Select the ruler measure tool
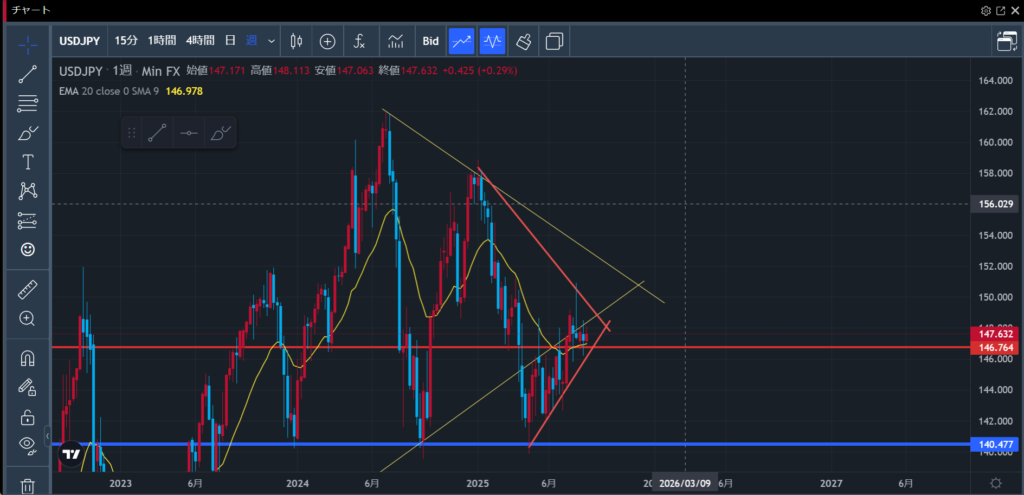This screenshot has width=1024, height=495. pyautogui.click(x=27, y=289)
